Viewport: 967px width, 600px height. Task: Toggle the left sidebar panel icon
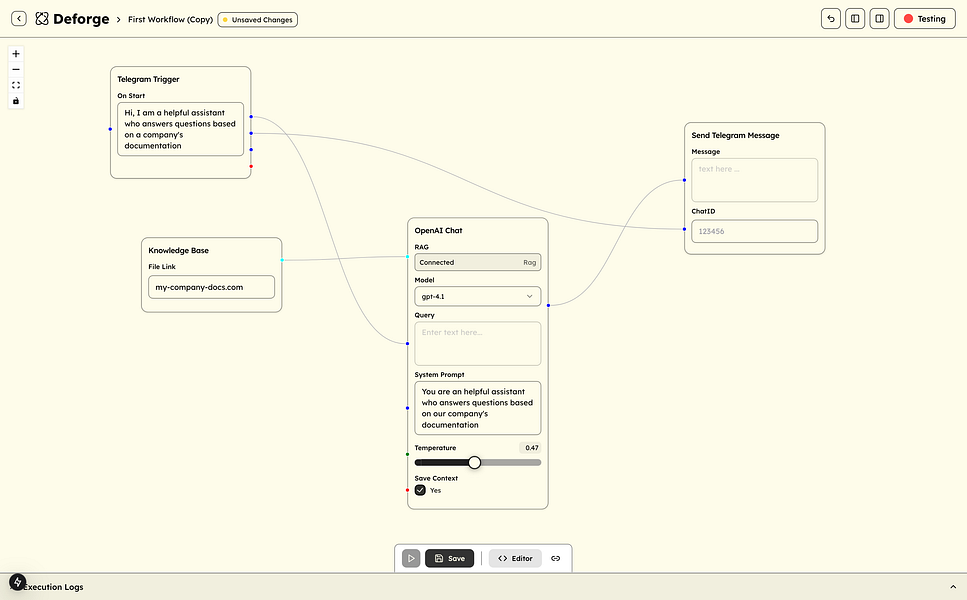855,18
